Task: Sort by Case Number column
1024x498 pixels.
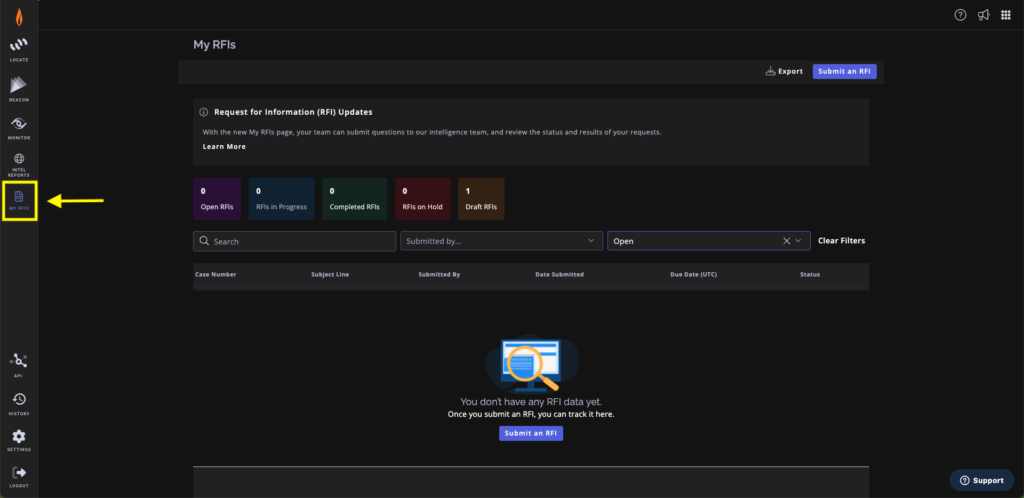Action: [216, 275]
